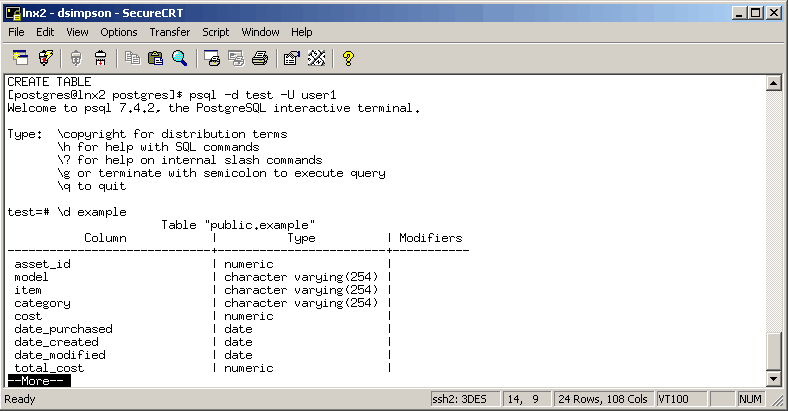Open the Window menu
The image size is (788, 411).
point(260,32)
